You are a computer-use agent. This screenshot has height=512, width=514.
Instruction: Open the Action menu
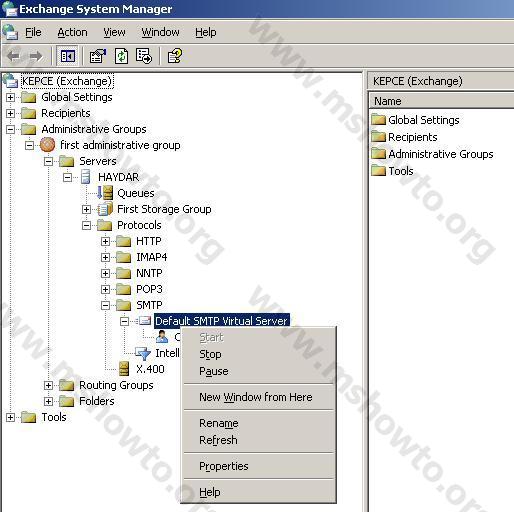click(x=72, y=32)
